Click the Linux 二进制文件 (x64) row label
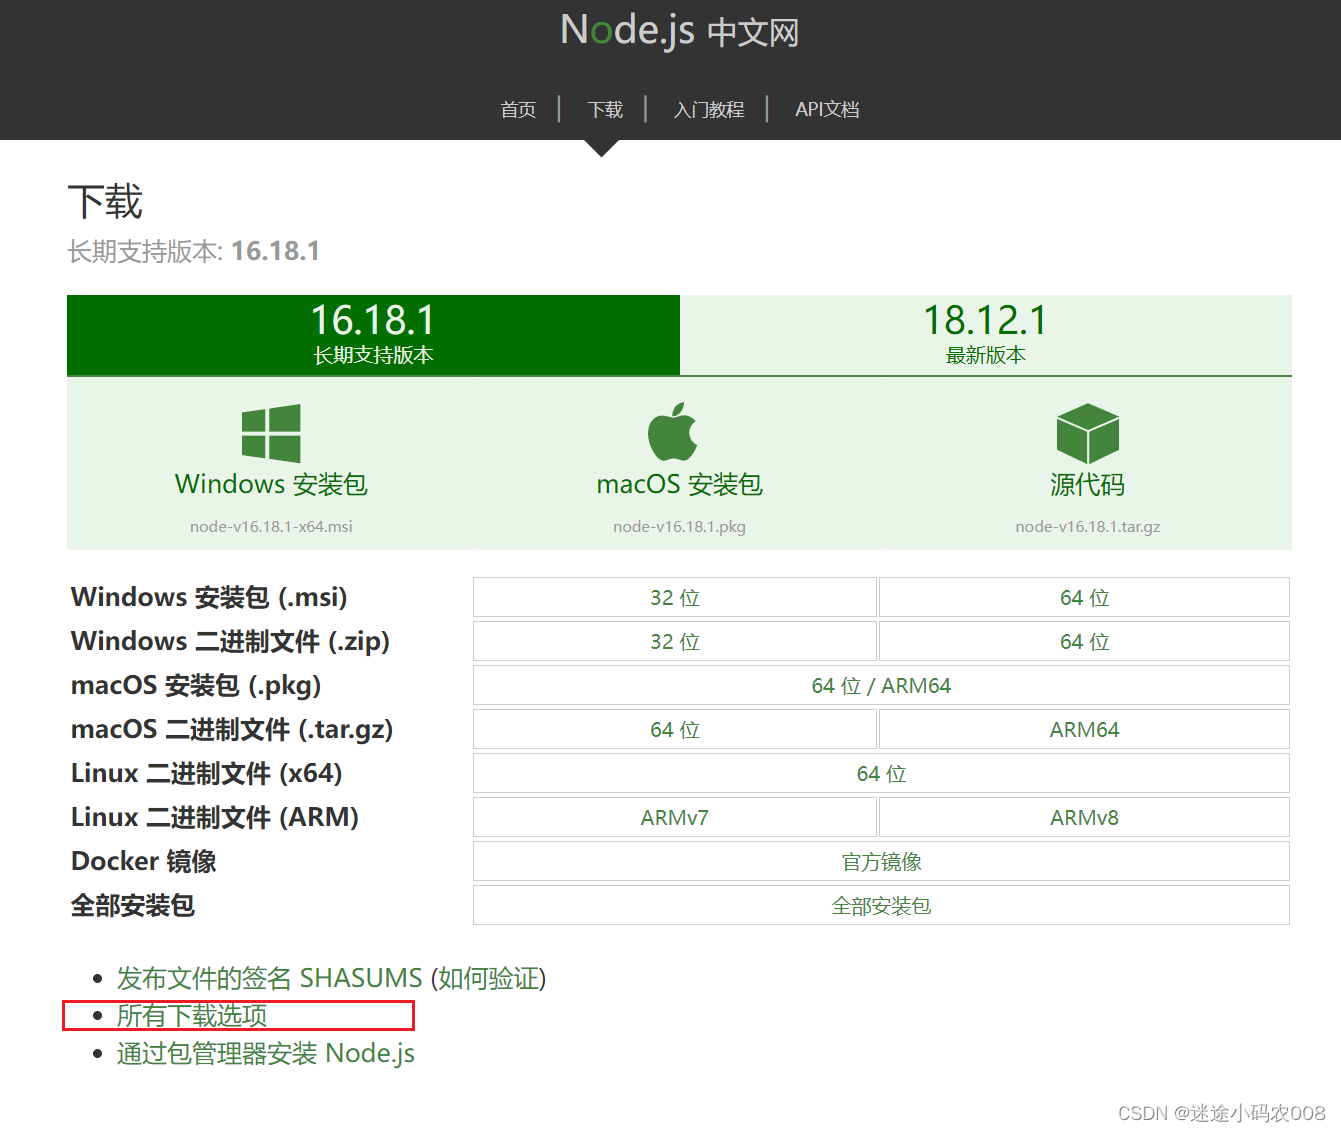 [207, 773]
